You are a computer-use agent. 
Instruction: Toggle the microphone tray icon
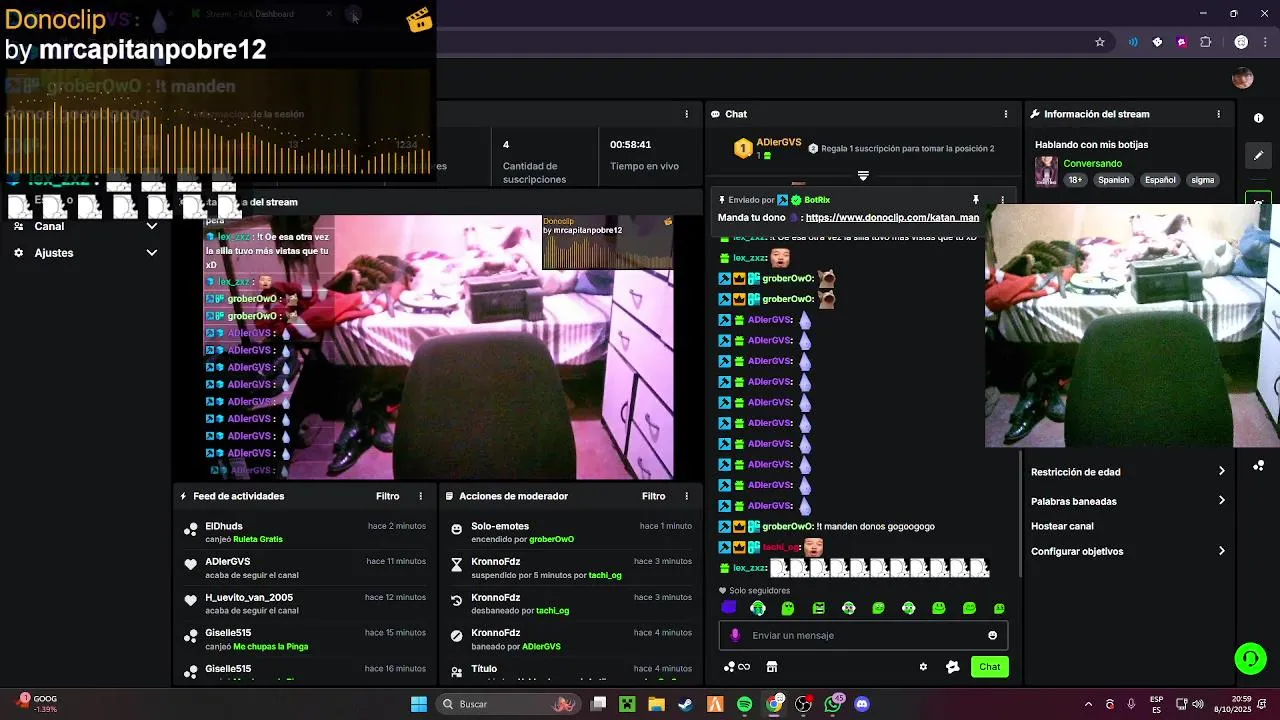(x=1131, y=704)
